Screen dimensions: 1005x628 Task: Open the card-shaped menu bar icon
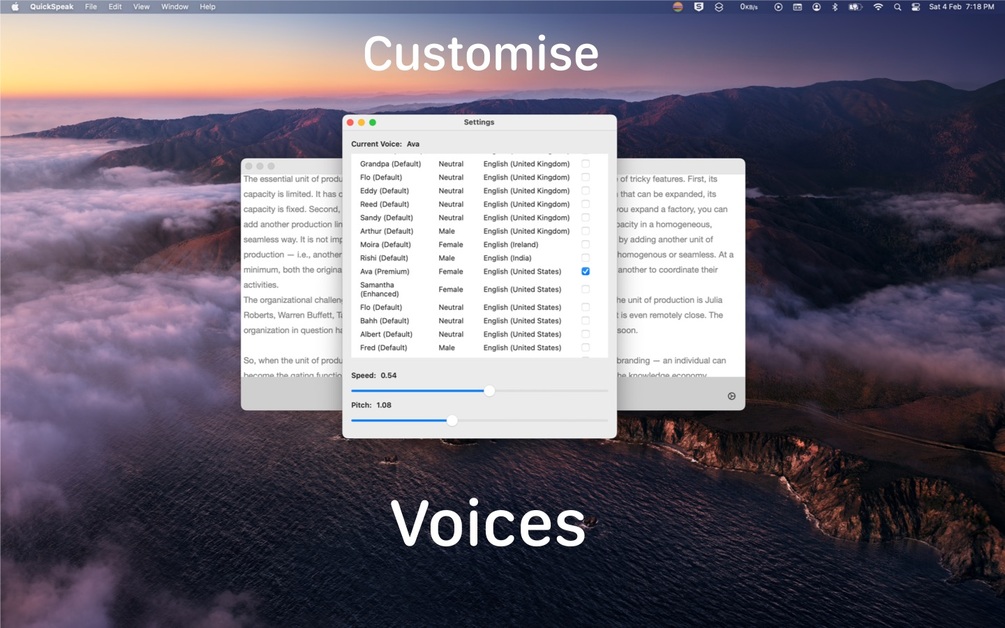click(797, 6)
